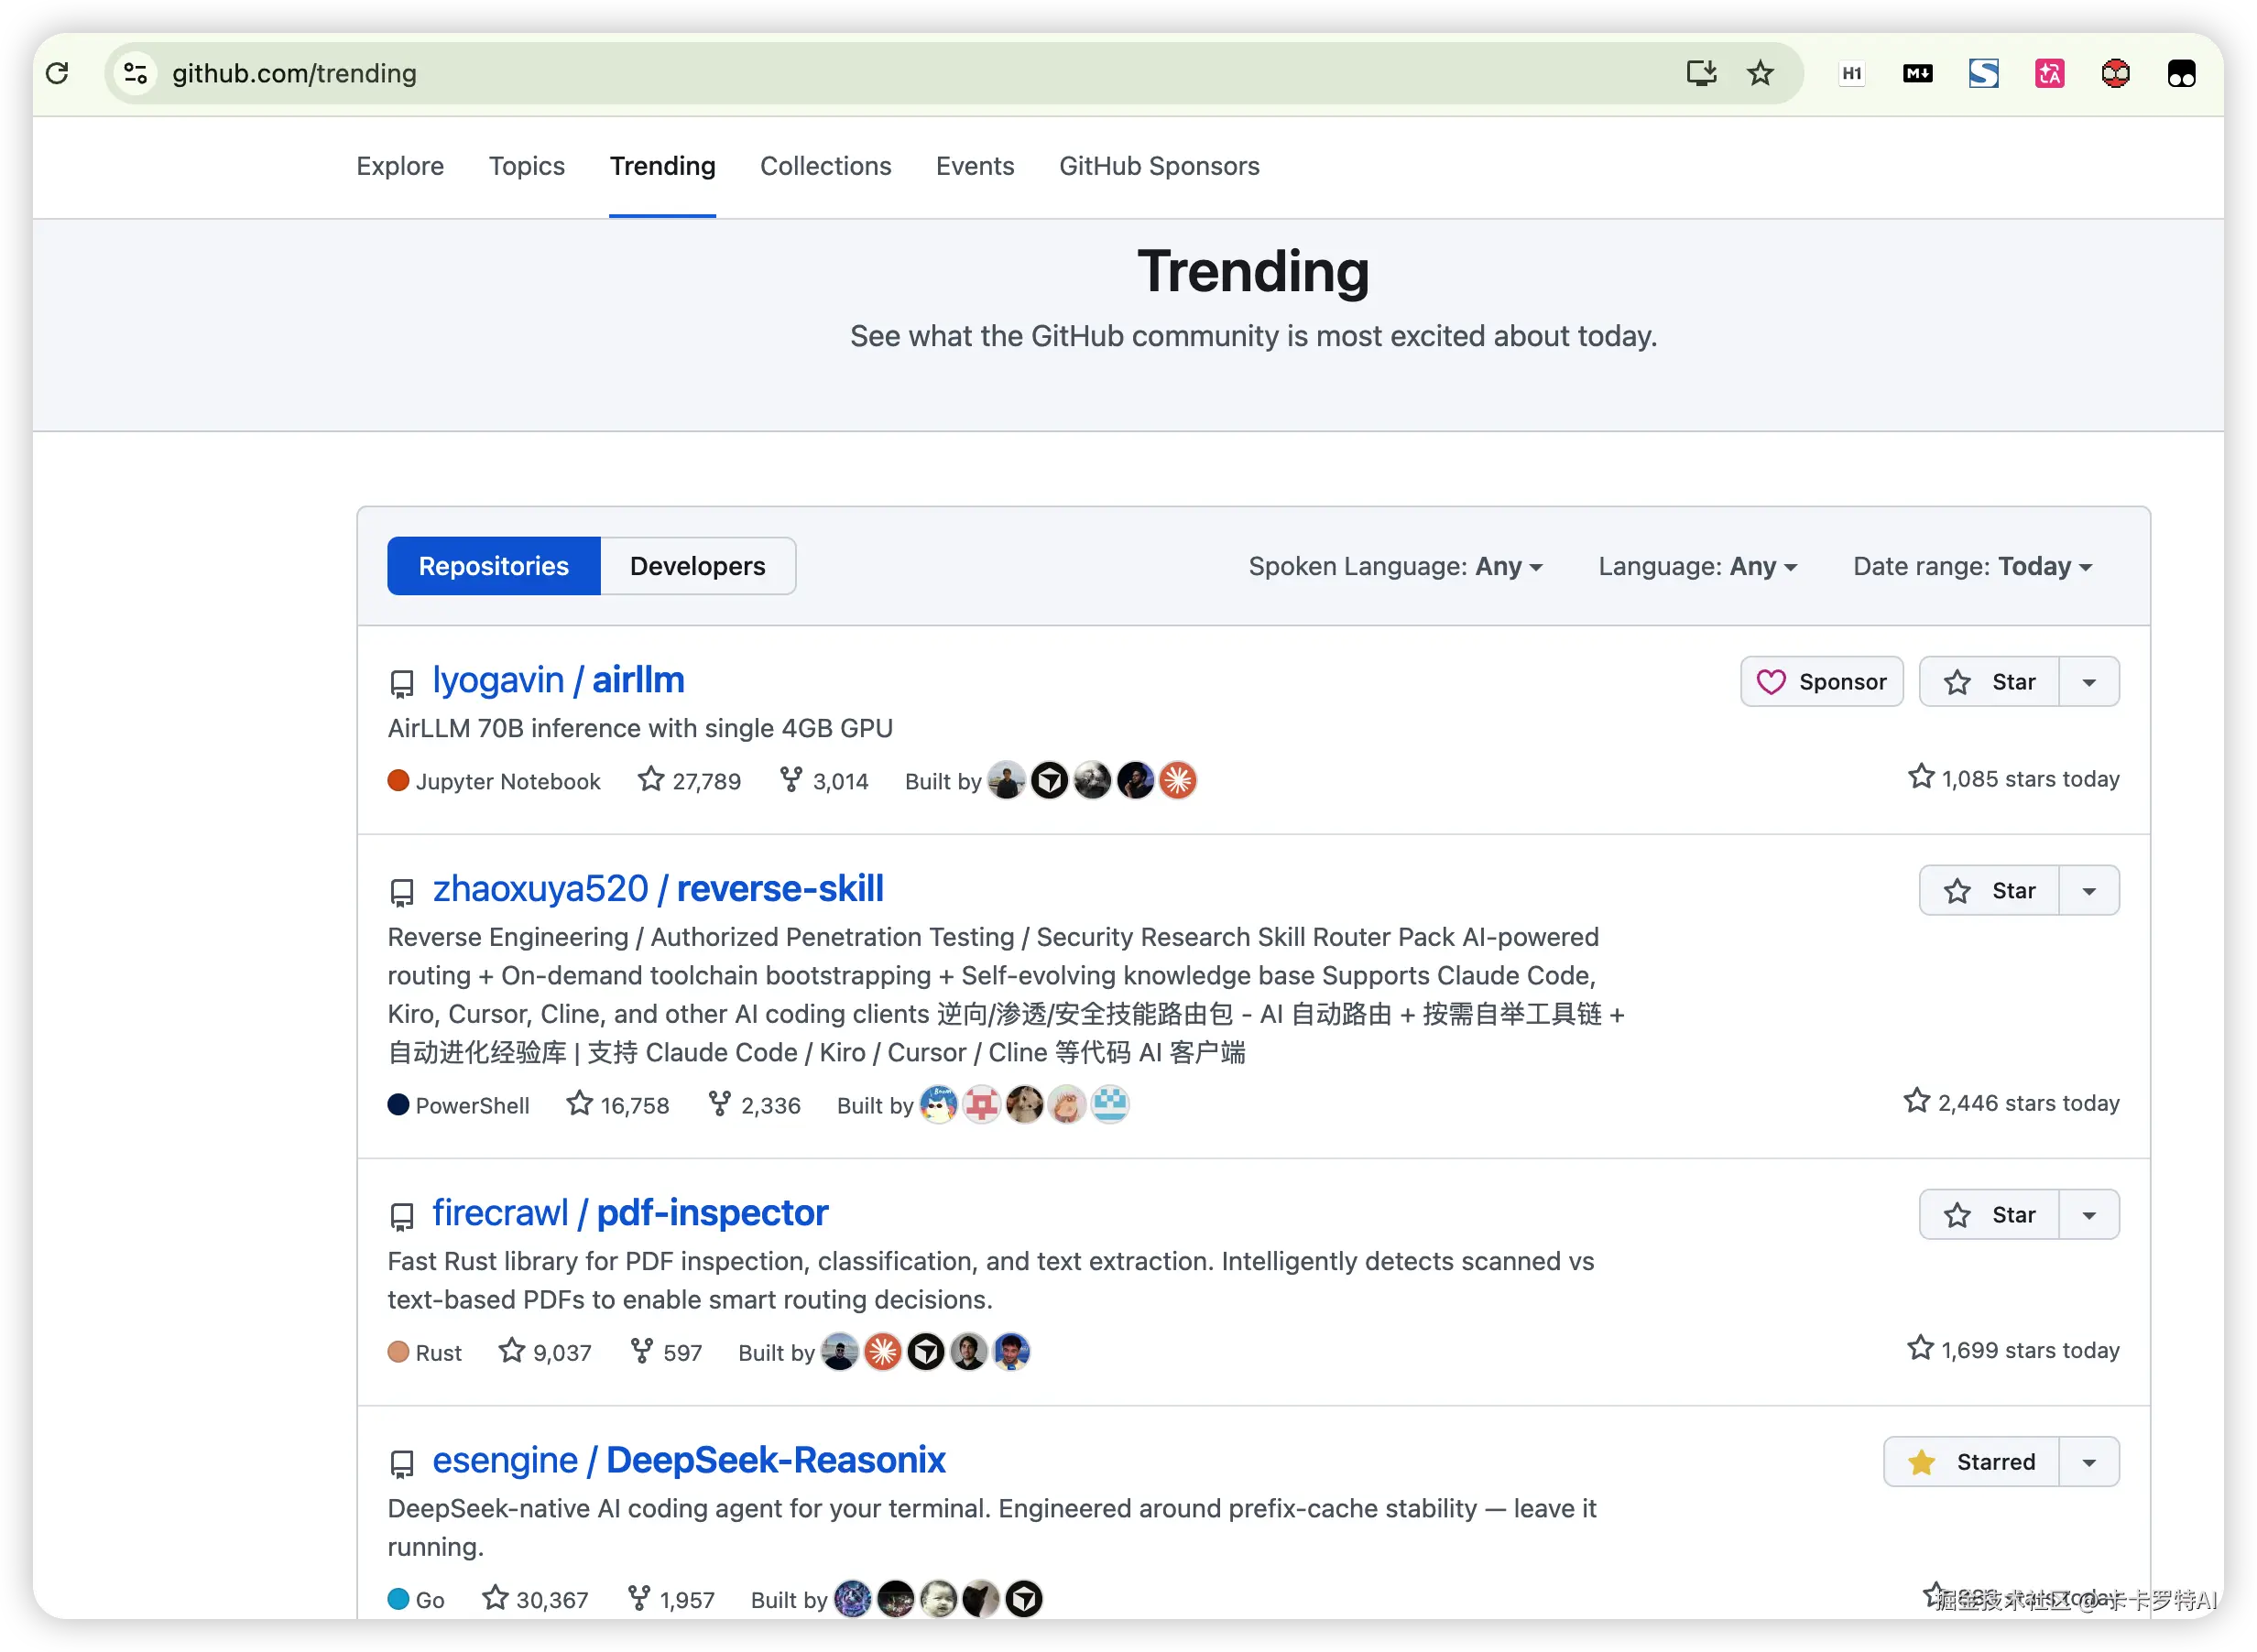This screenshot has height=1652, width=2257.
Task: Open first contributor avatar of airllm
Action: (1007, 779)
